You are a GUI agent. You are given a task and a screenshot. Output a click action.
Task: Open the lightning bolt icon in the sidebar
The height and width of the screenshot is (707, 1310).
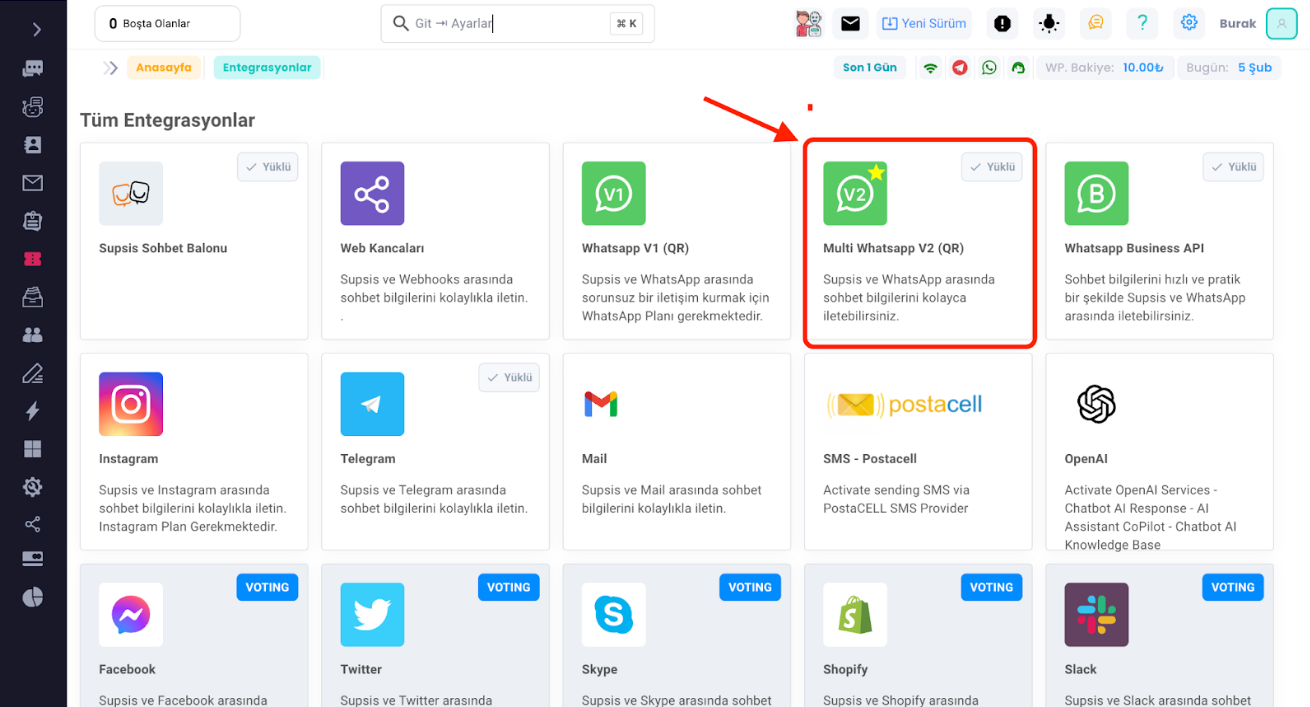(x=33, y=411)
